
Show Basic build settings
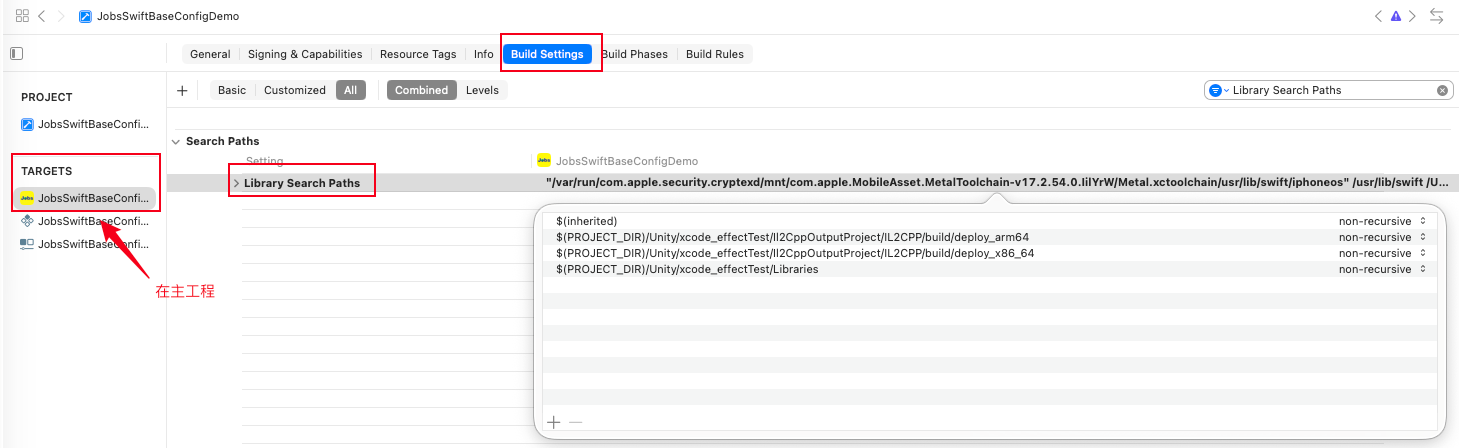click(x=232, y=90)
